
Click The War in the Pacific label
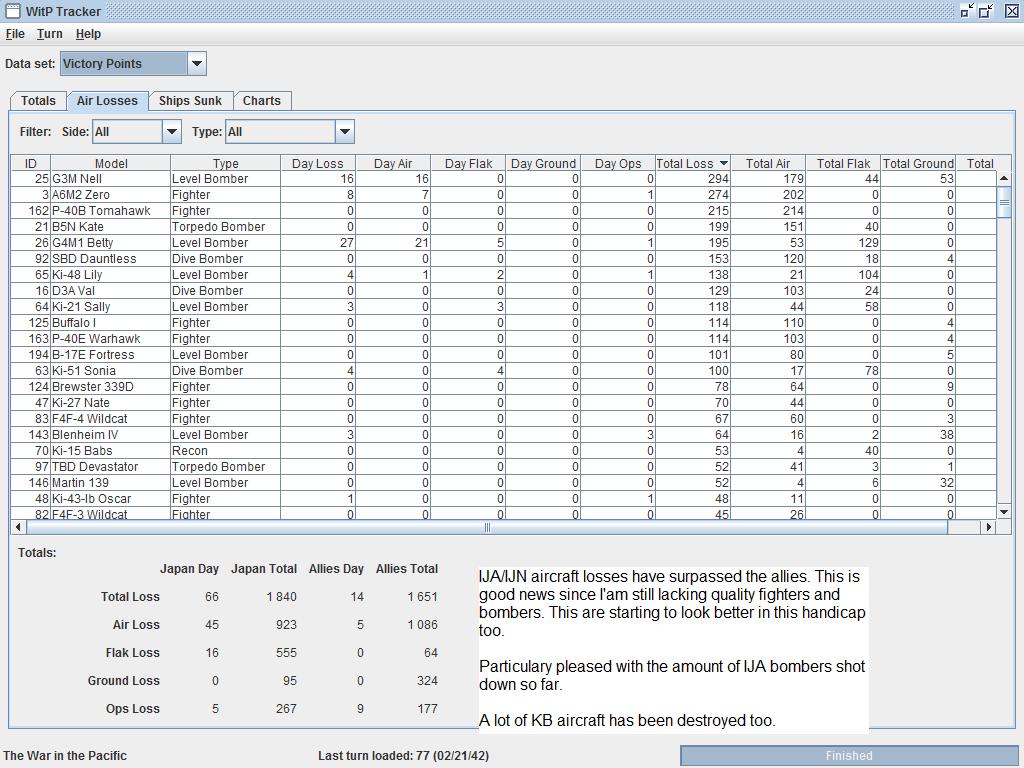pos(65,756)
